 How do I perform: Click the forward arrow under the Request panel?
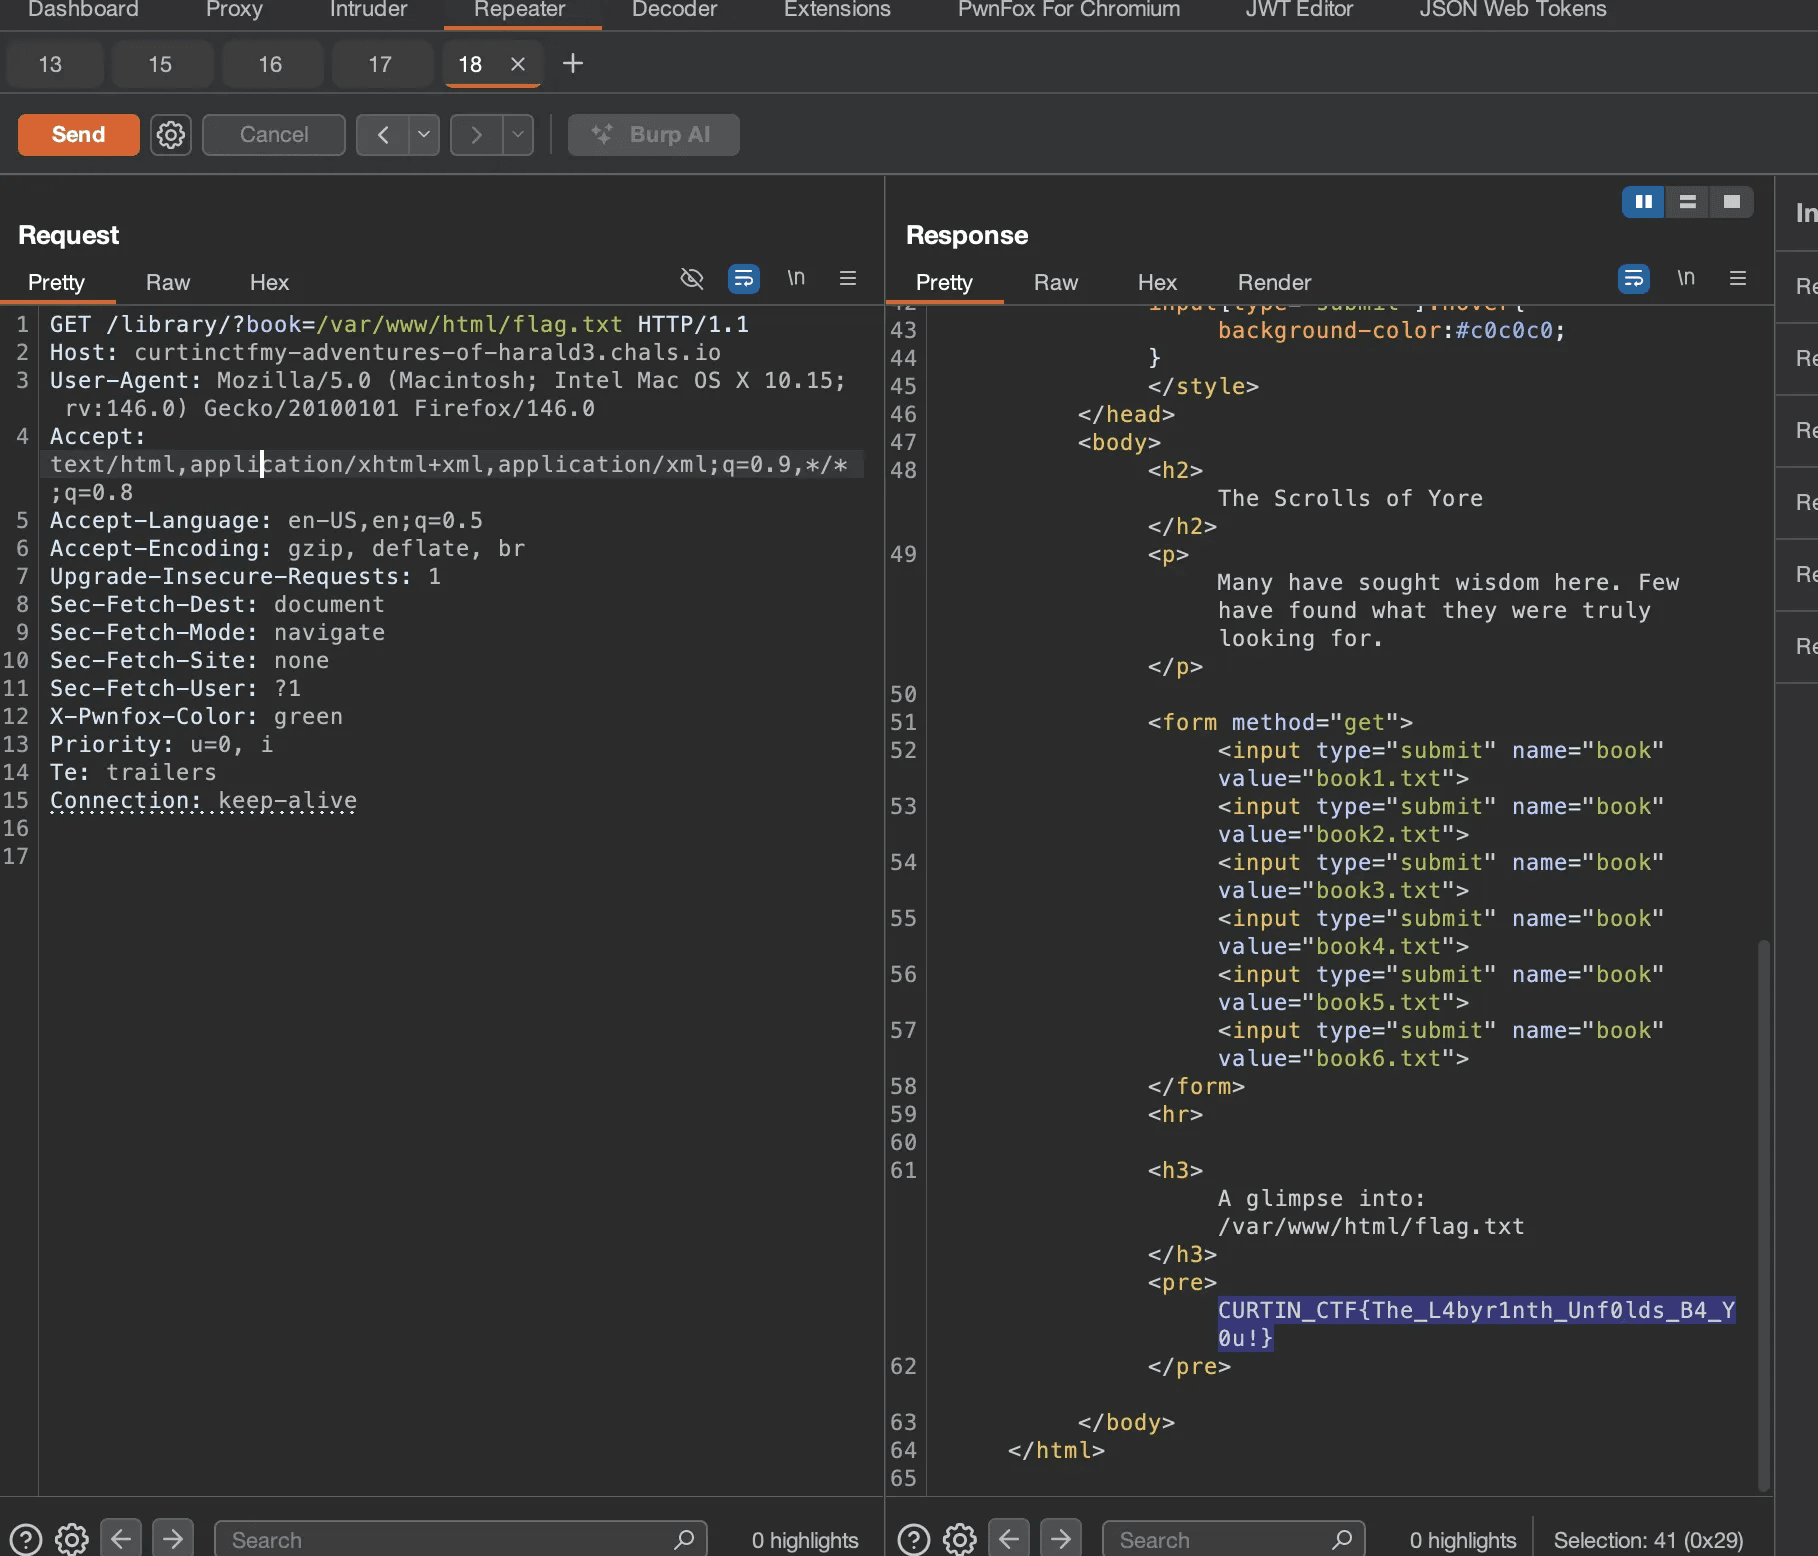pyautogui.click(x=173, y=1539)
